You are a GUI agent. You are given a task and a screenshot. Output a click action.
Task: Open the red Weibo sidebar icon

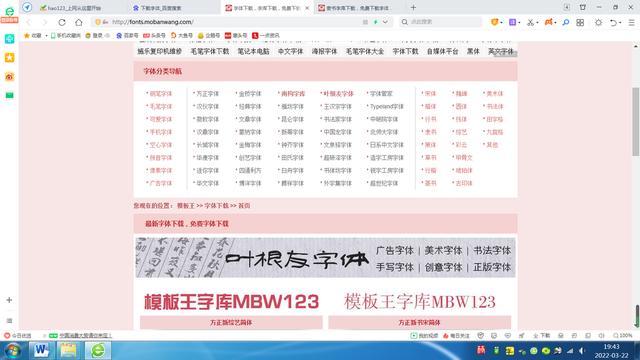(9, 76)
